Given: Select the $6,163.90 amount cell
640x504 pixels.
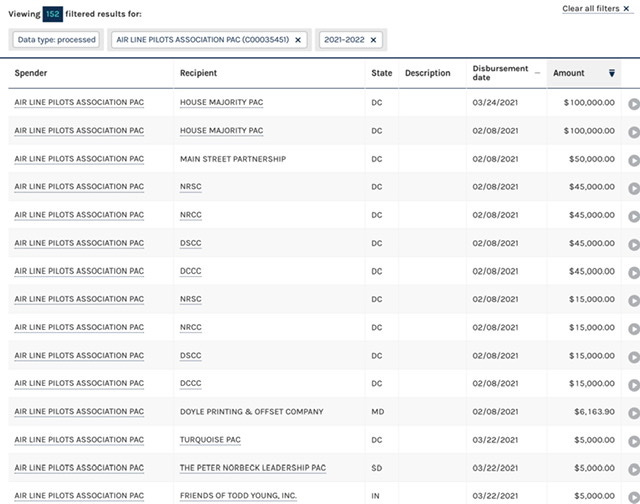Looking at the screenshot, I should coord(594,411).
